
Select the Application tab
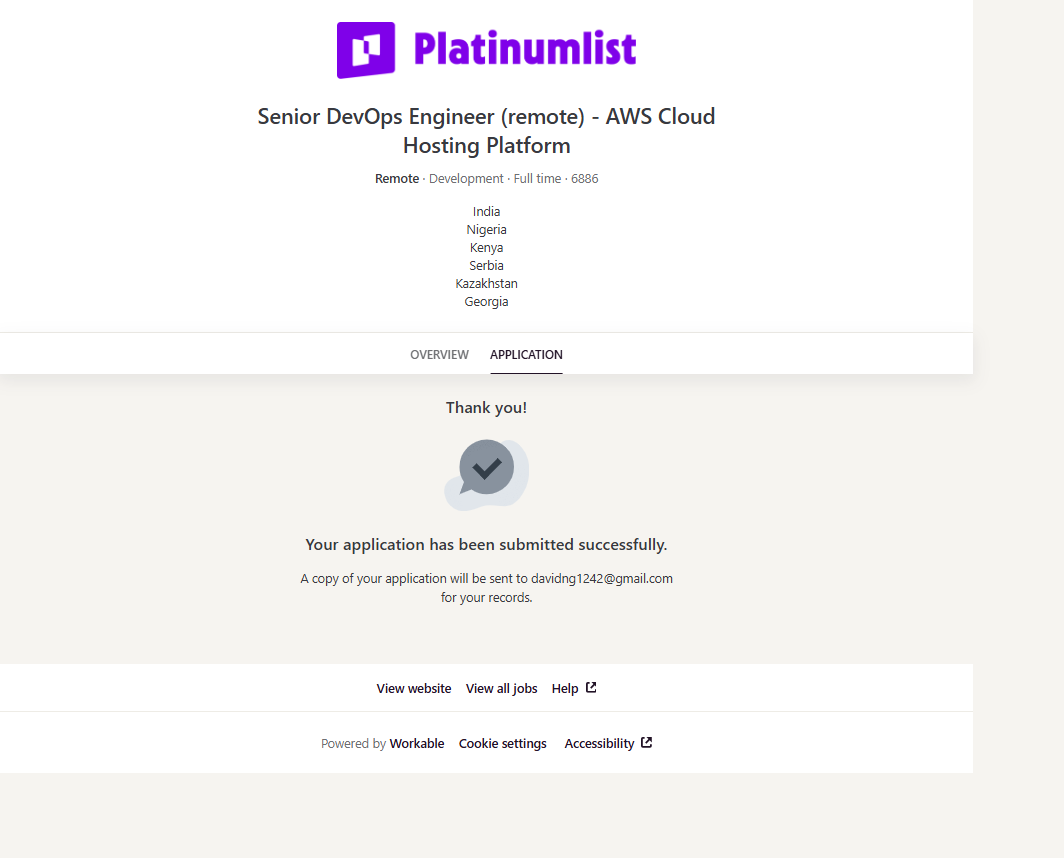pos(526,355)
